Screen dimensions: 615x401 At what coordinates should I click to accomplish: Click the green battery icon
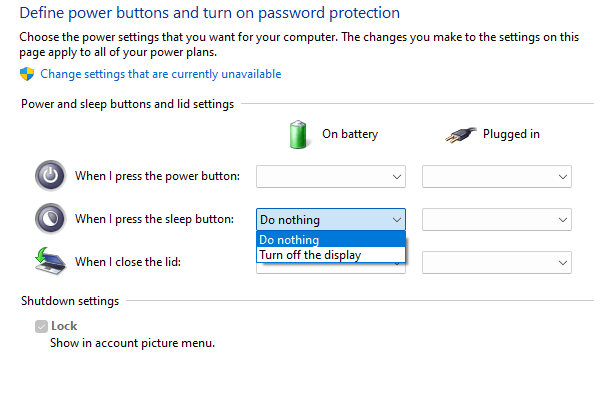tap(298, 134)
